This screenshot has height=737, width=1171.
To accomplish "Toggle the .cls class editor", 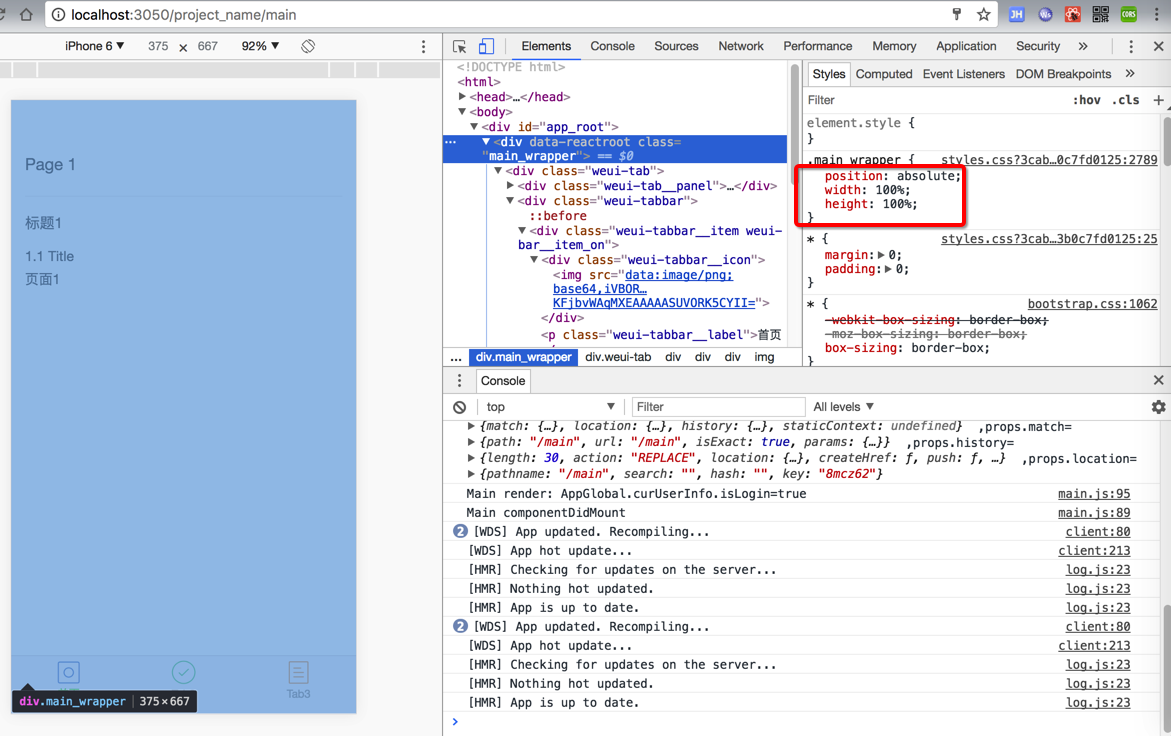I will 1126,100.
